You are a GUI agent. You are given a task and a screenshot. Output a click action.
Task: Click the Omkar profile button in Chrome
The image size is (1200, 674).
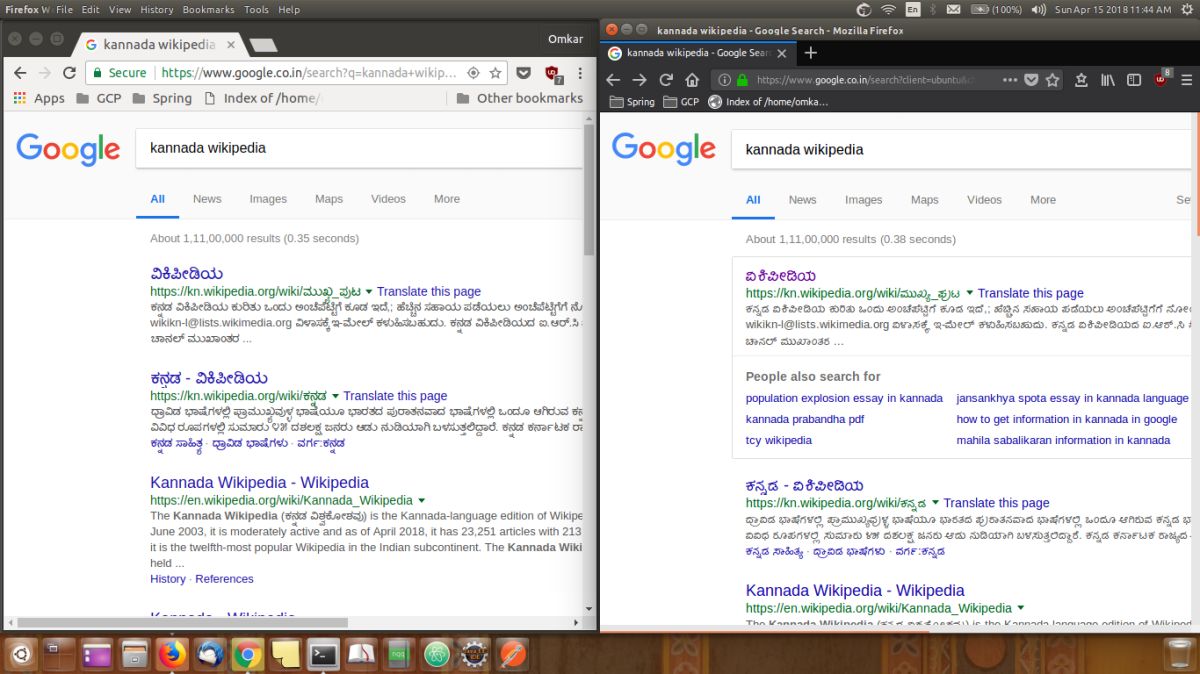click(564, 39)
